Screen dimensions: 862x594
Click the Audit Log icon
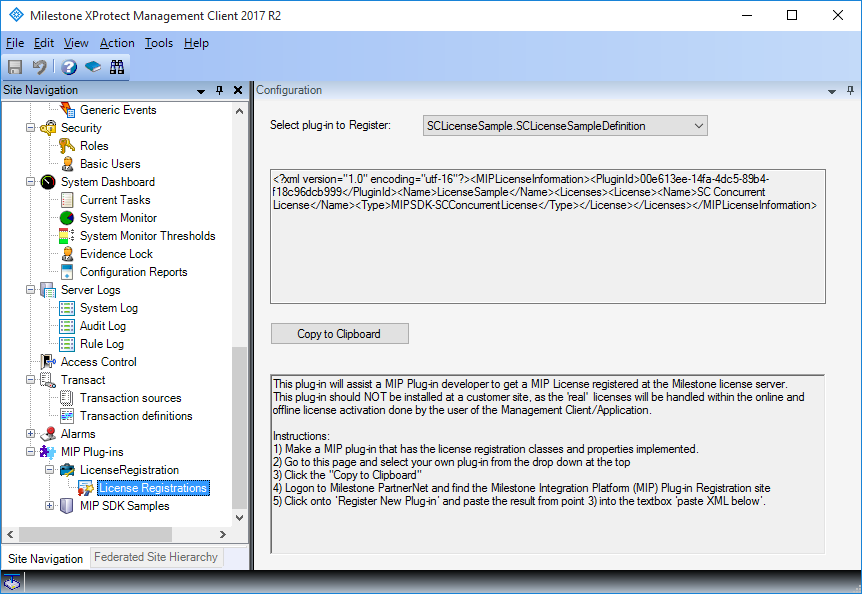pos(67,326)
